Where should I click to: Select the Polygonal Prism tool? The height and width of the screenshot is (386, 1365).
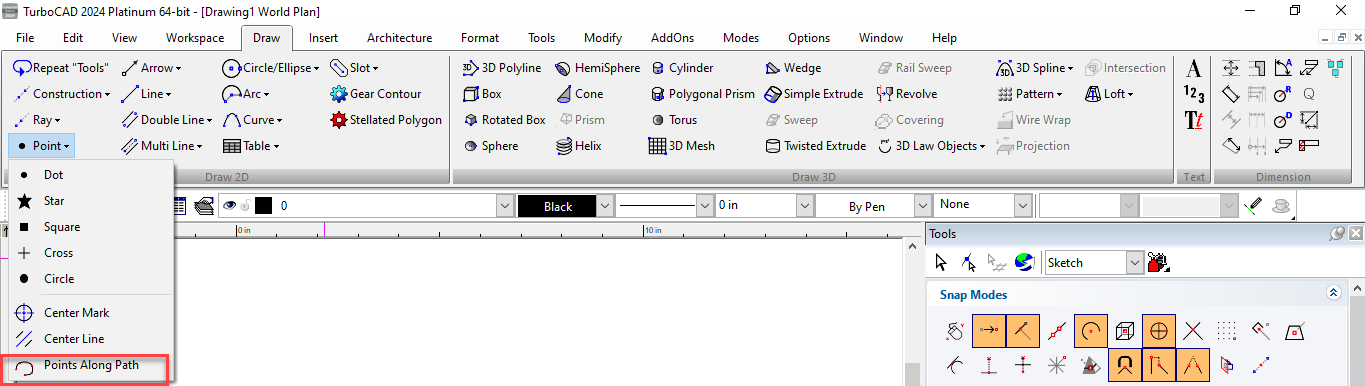[701, 94]
